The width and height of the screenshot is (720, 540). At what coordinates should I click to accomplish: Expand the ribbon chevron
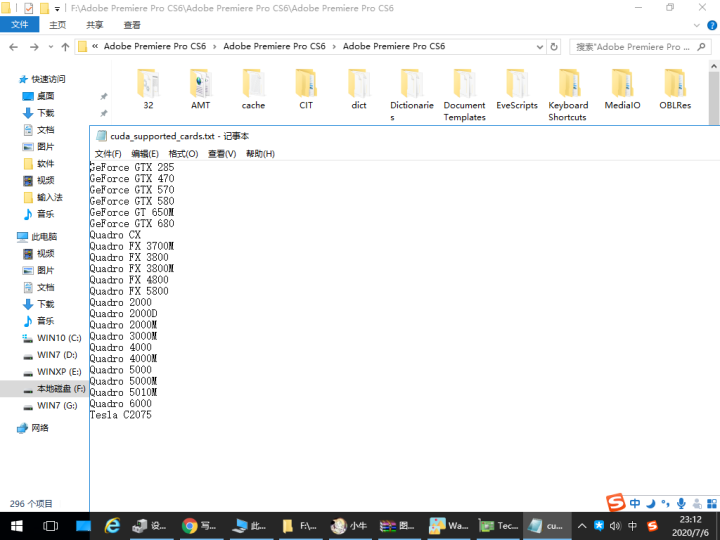(x=697, y=25)
